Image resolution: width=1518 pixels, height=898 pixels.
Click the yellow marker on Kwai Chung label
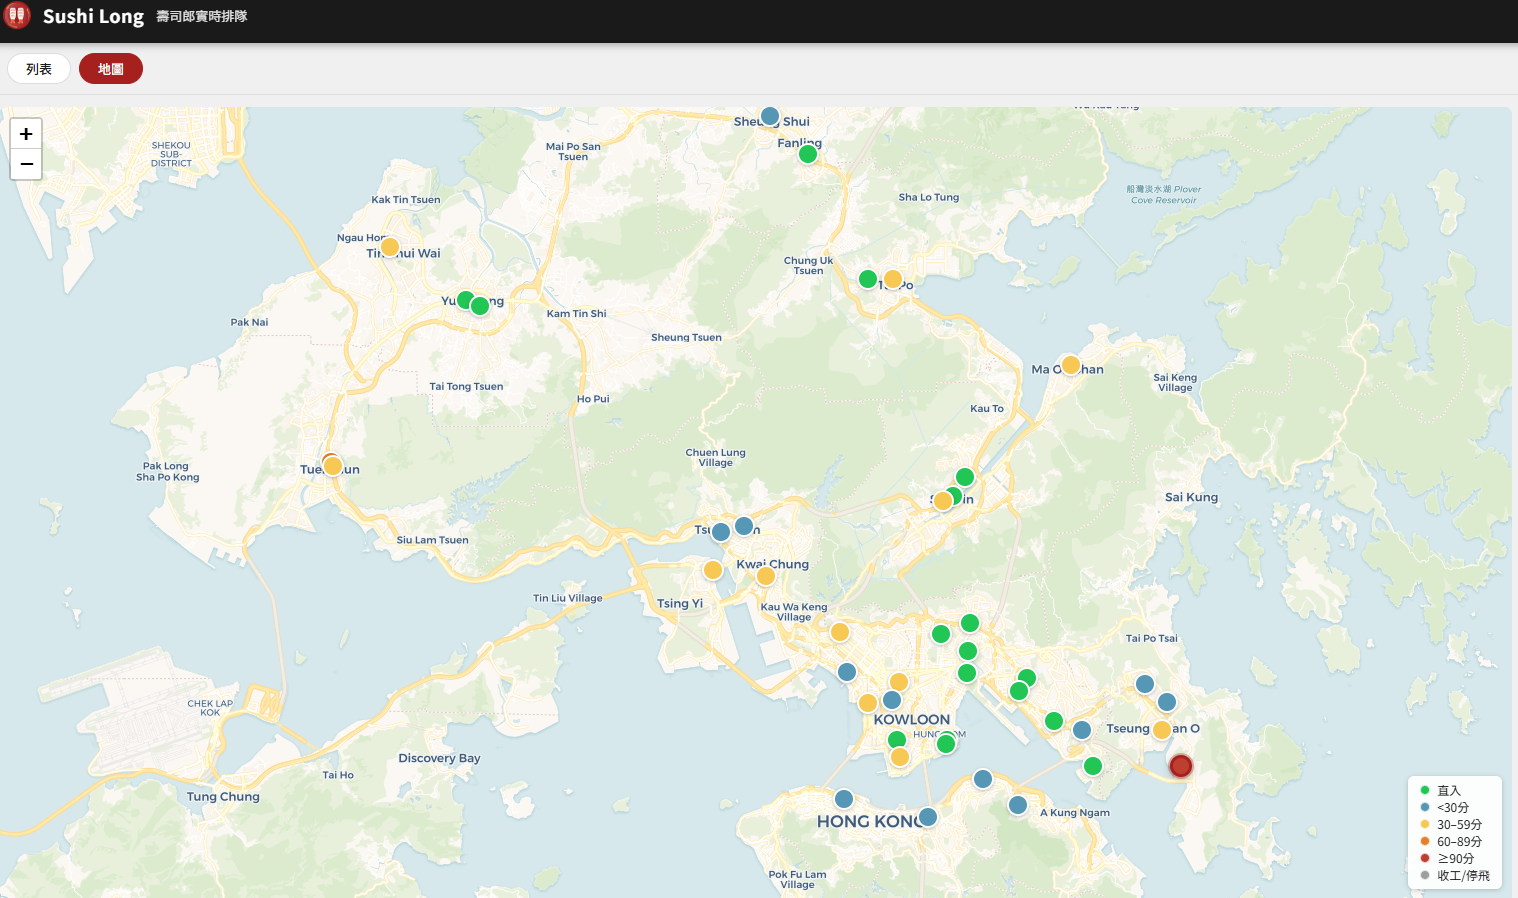(766, 576)
